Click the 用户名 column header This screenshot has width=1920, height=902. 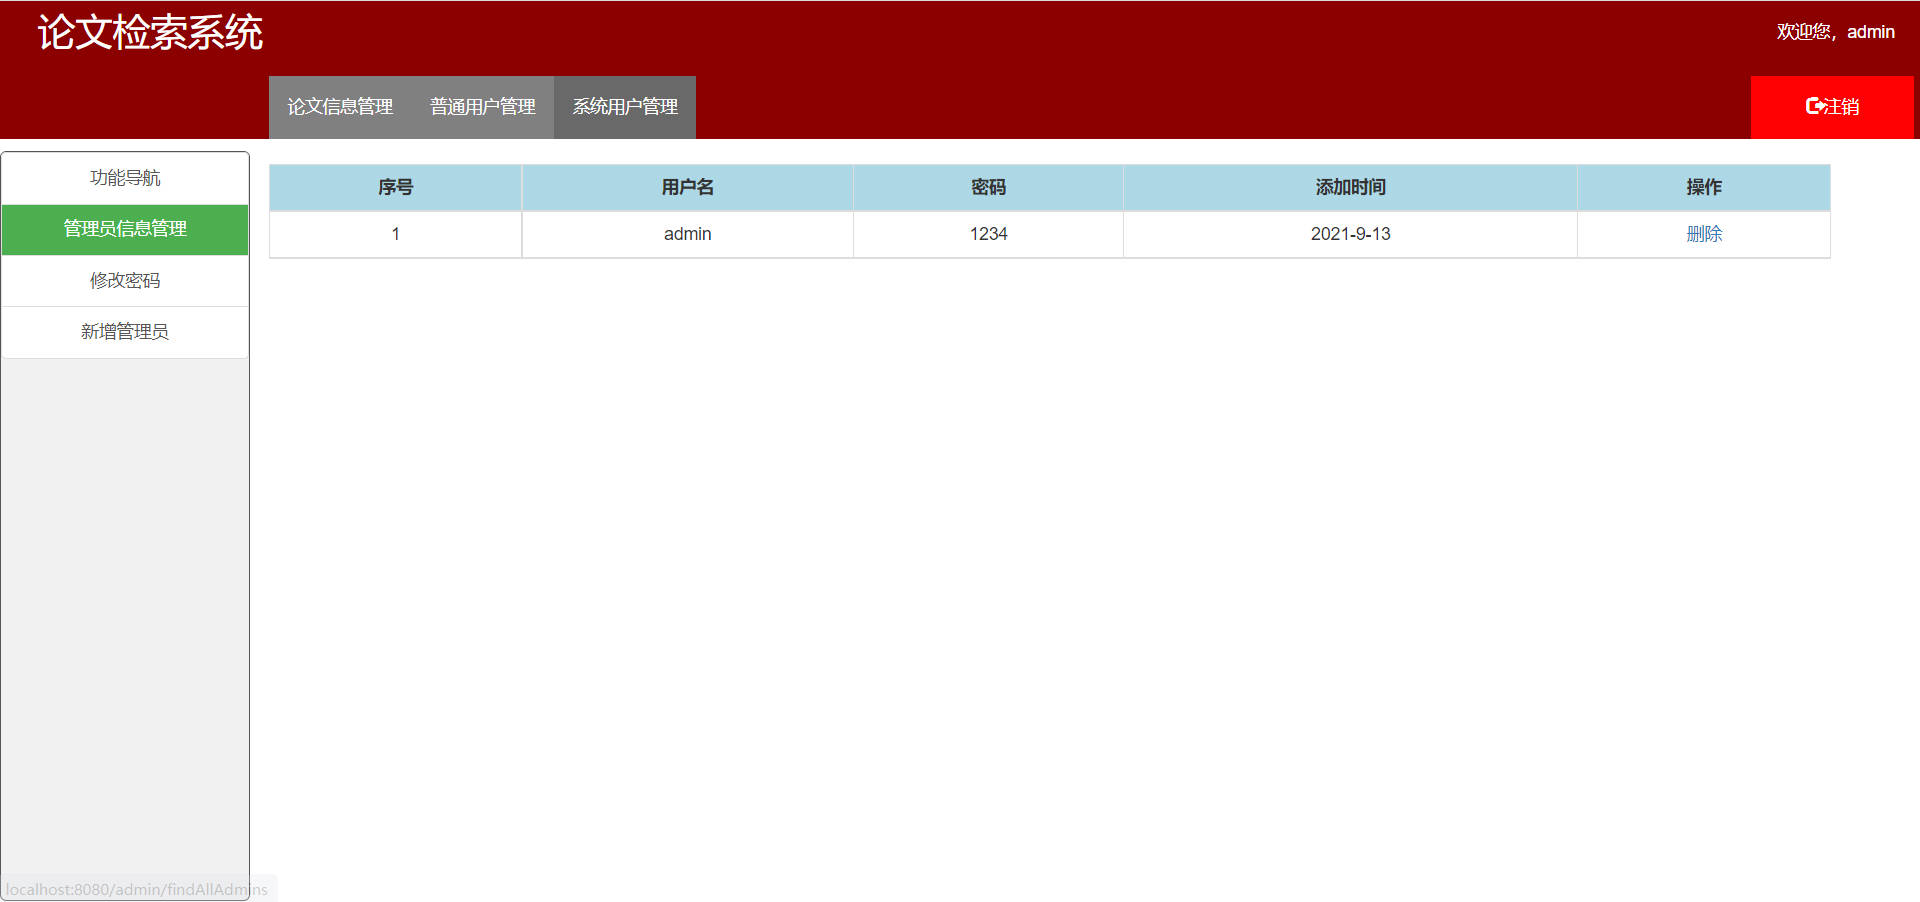click(687, 187)
